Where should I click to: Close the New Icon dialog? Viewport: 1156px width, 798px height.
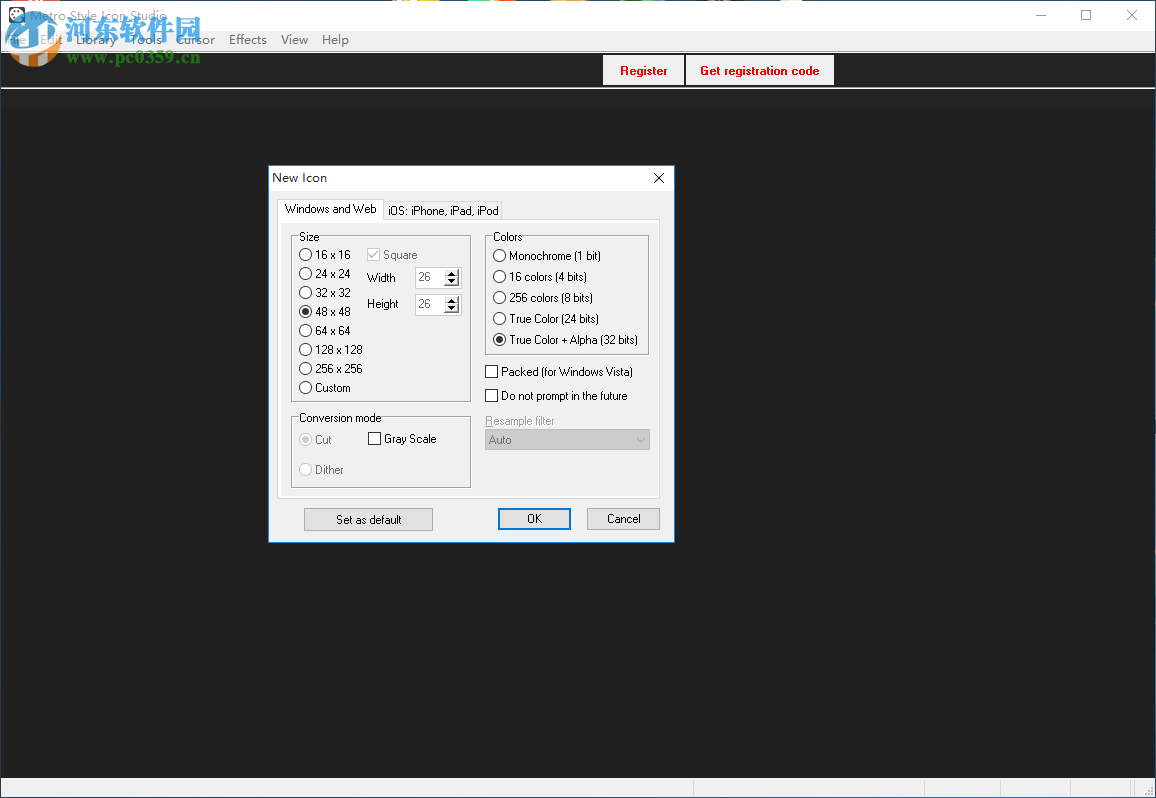(x=659, y=178)
